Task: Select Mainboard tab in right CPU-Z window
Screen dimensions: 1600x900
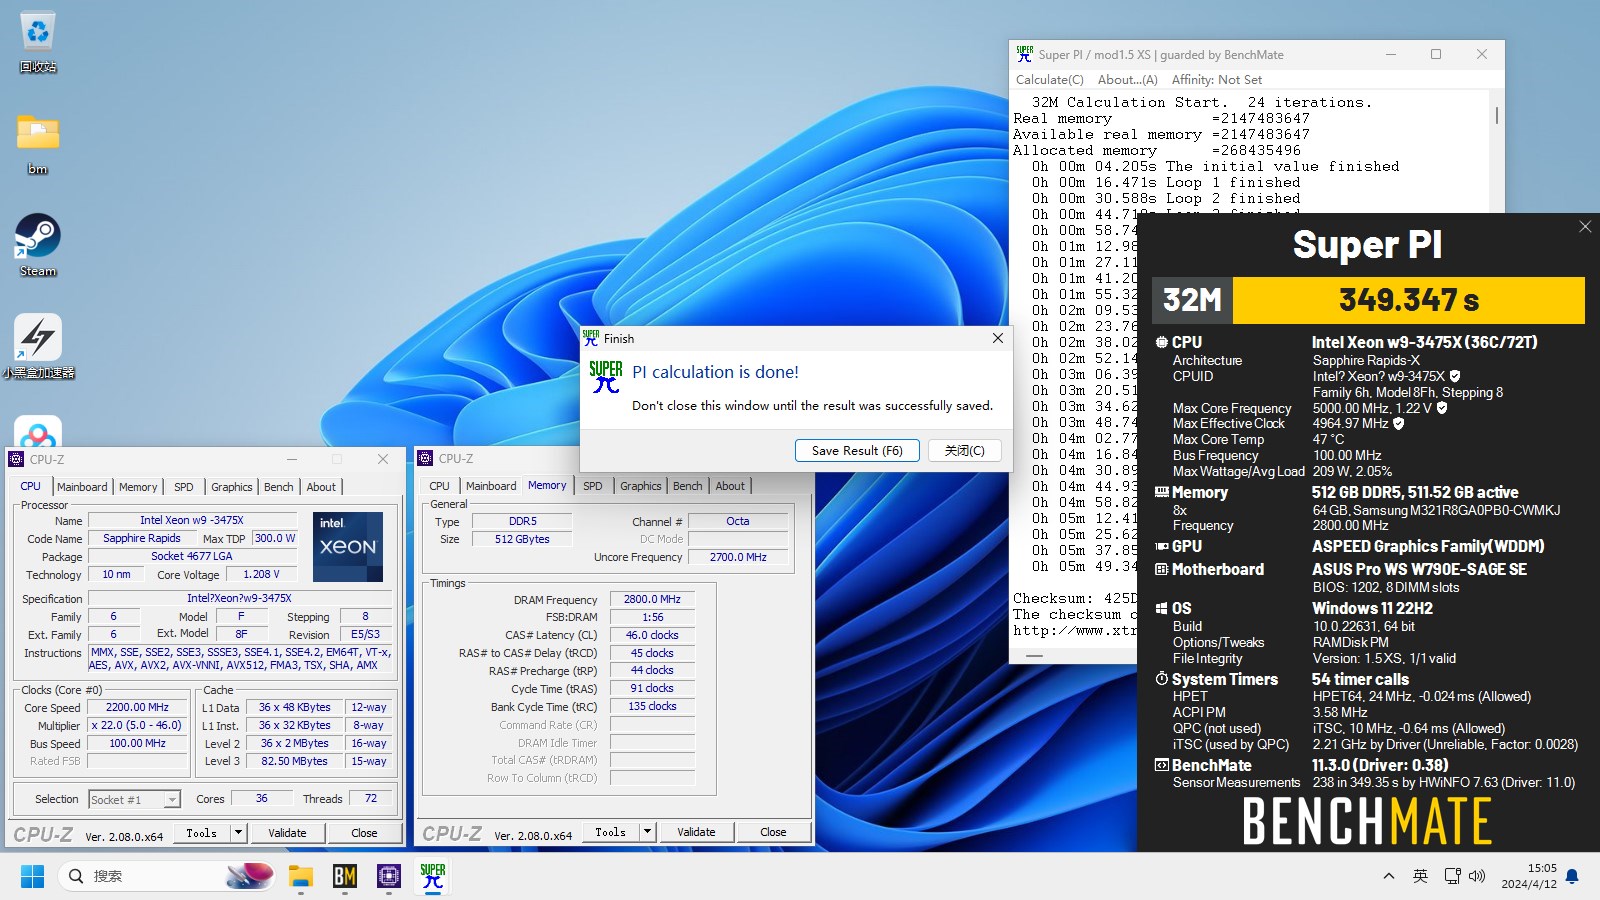Action: pyautogui.click(x=491, y=486)
